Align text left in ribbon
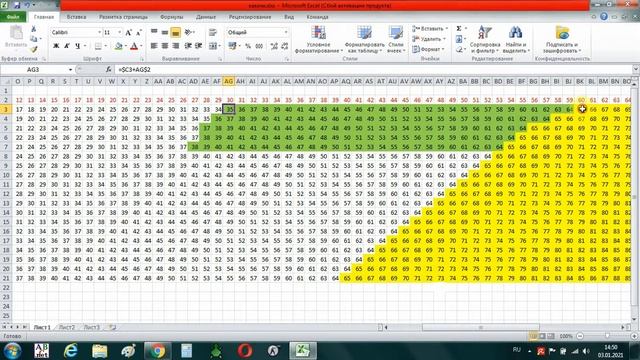640x360 pixels. 154,46
